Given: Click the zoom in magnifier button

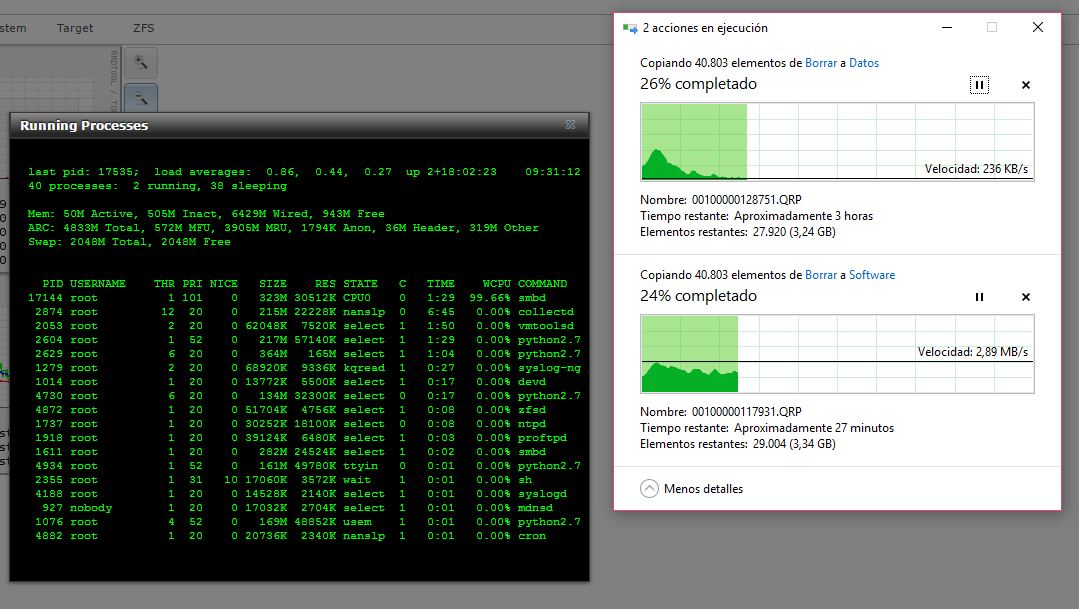Looking at the screenshot, I should [x=141, y=62].
